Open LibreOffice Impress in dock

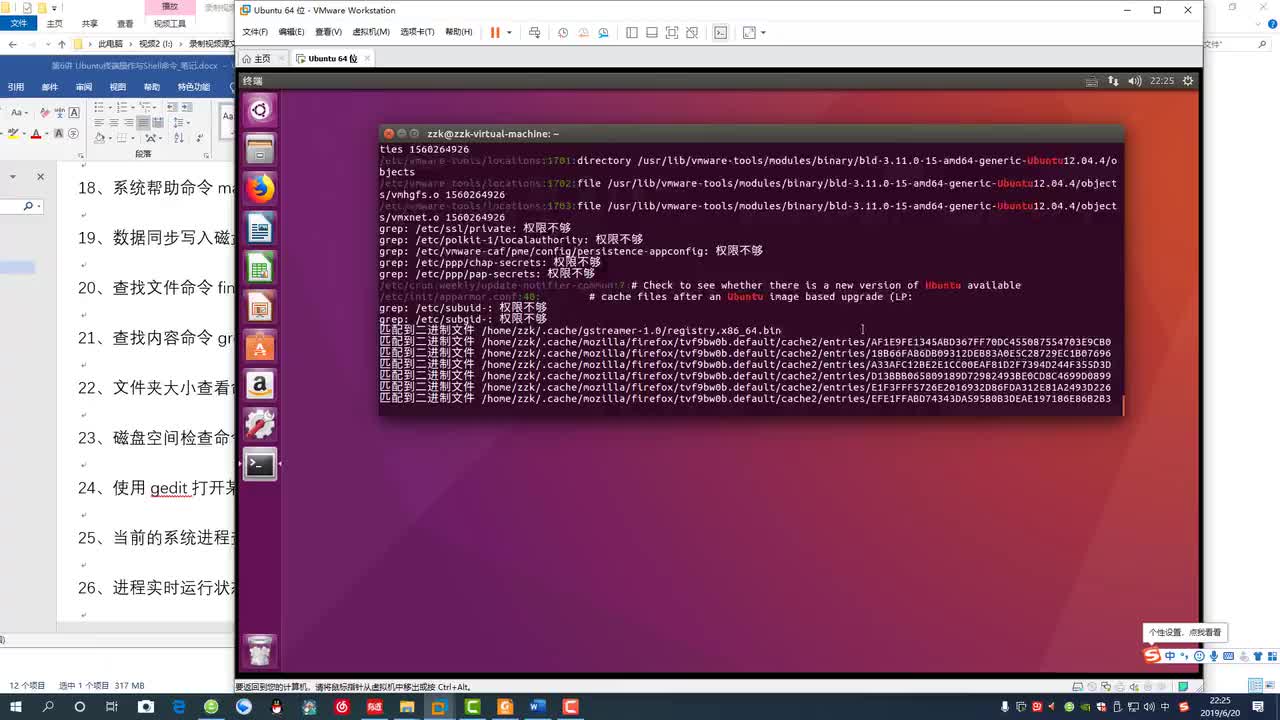tap(260, 307)
